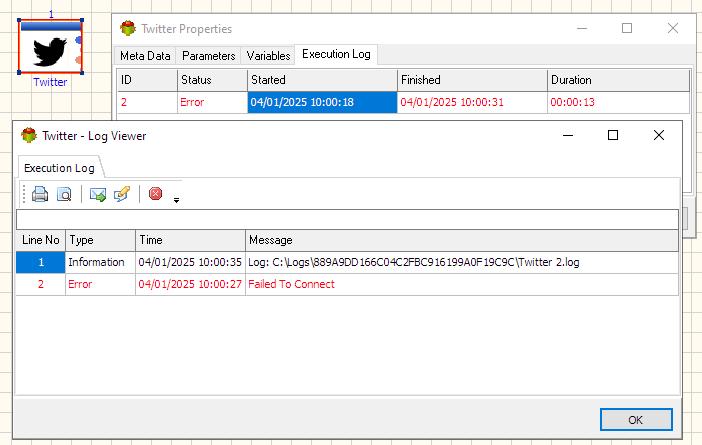The height and width of the screenshot is (445, 702).
Task: Select the 'Failed To Connect' message
Action: click(x=291, y=284)
